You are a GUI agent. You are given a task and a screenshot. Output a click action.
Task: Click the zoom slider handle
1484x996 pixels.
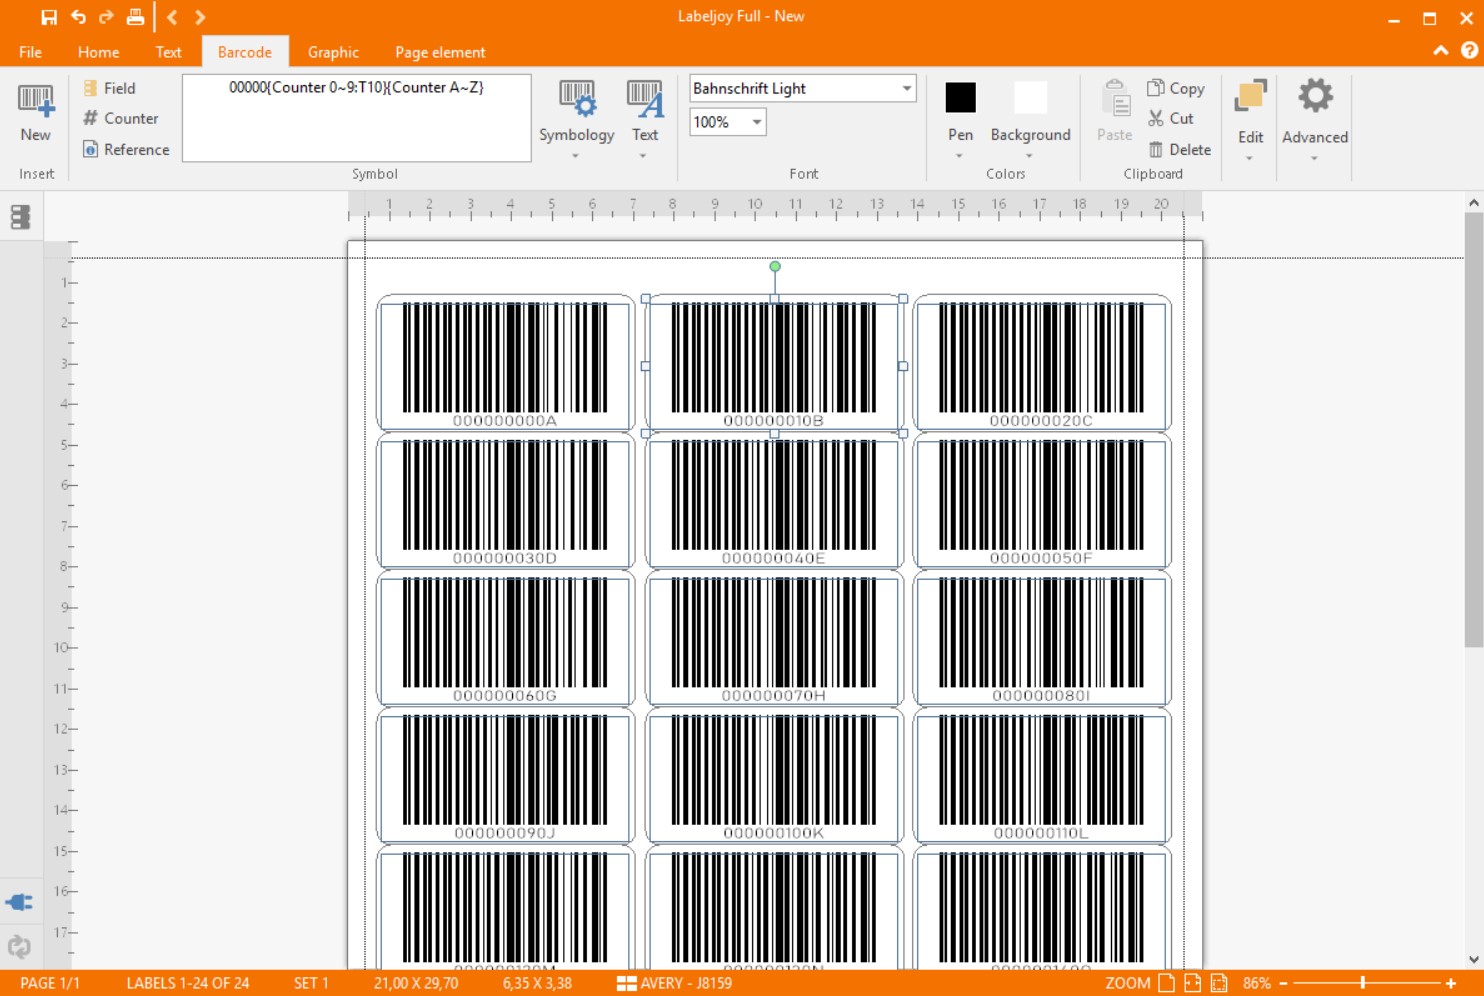coord(1363,983)
